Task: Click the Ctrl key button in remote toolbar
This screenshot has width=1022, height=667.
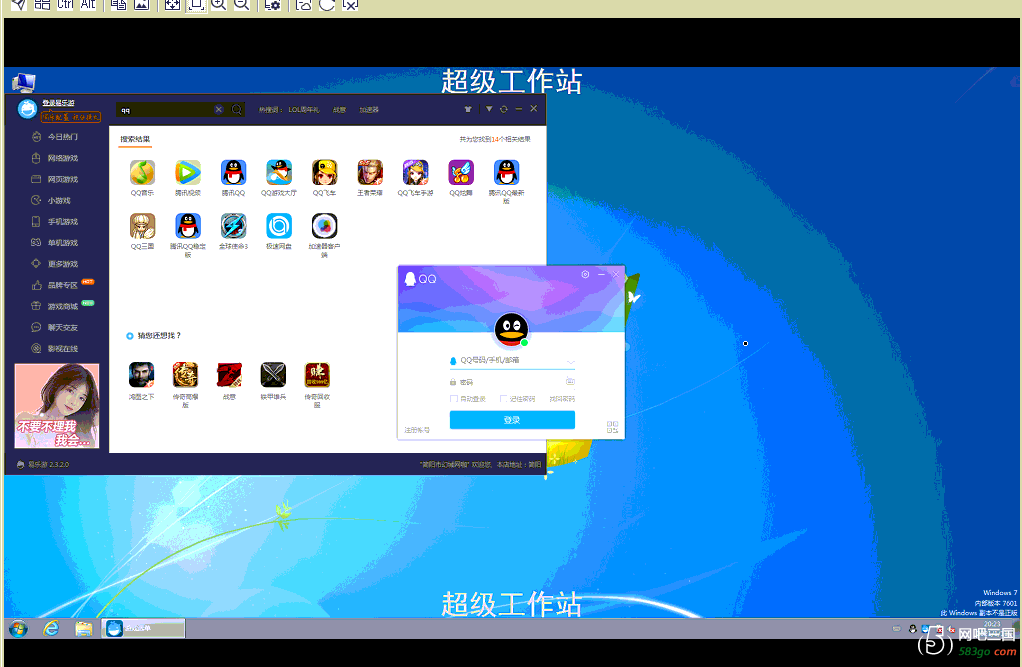Action: [x=65, y=5]
